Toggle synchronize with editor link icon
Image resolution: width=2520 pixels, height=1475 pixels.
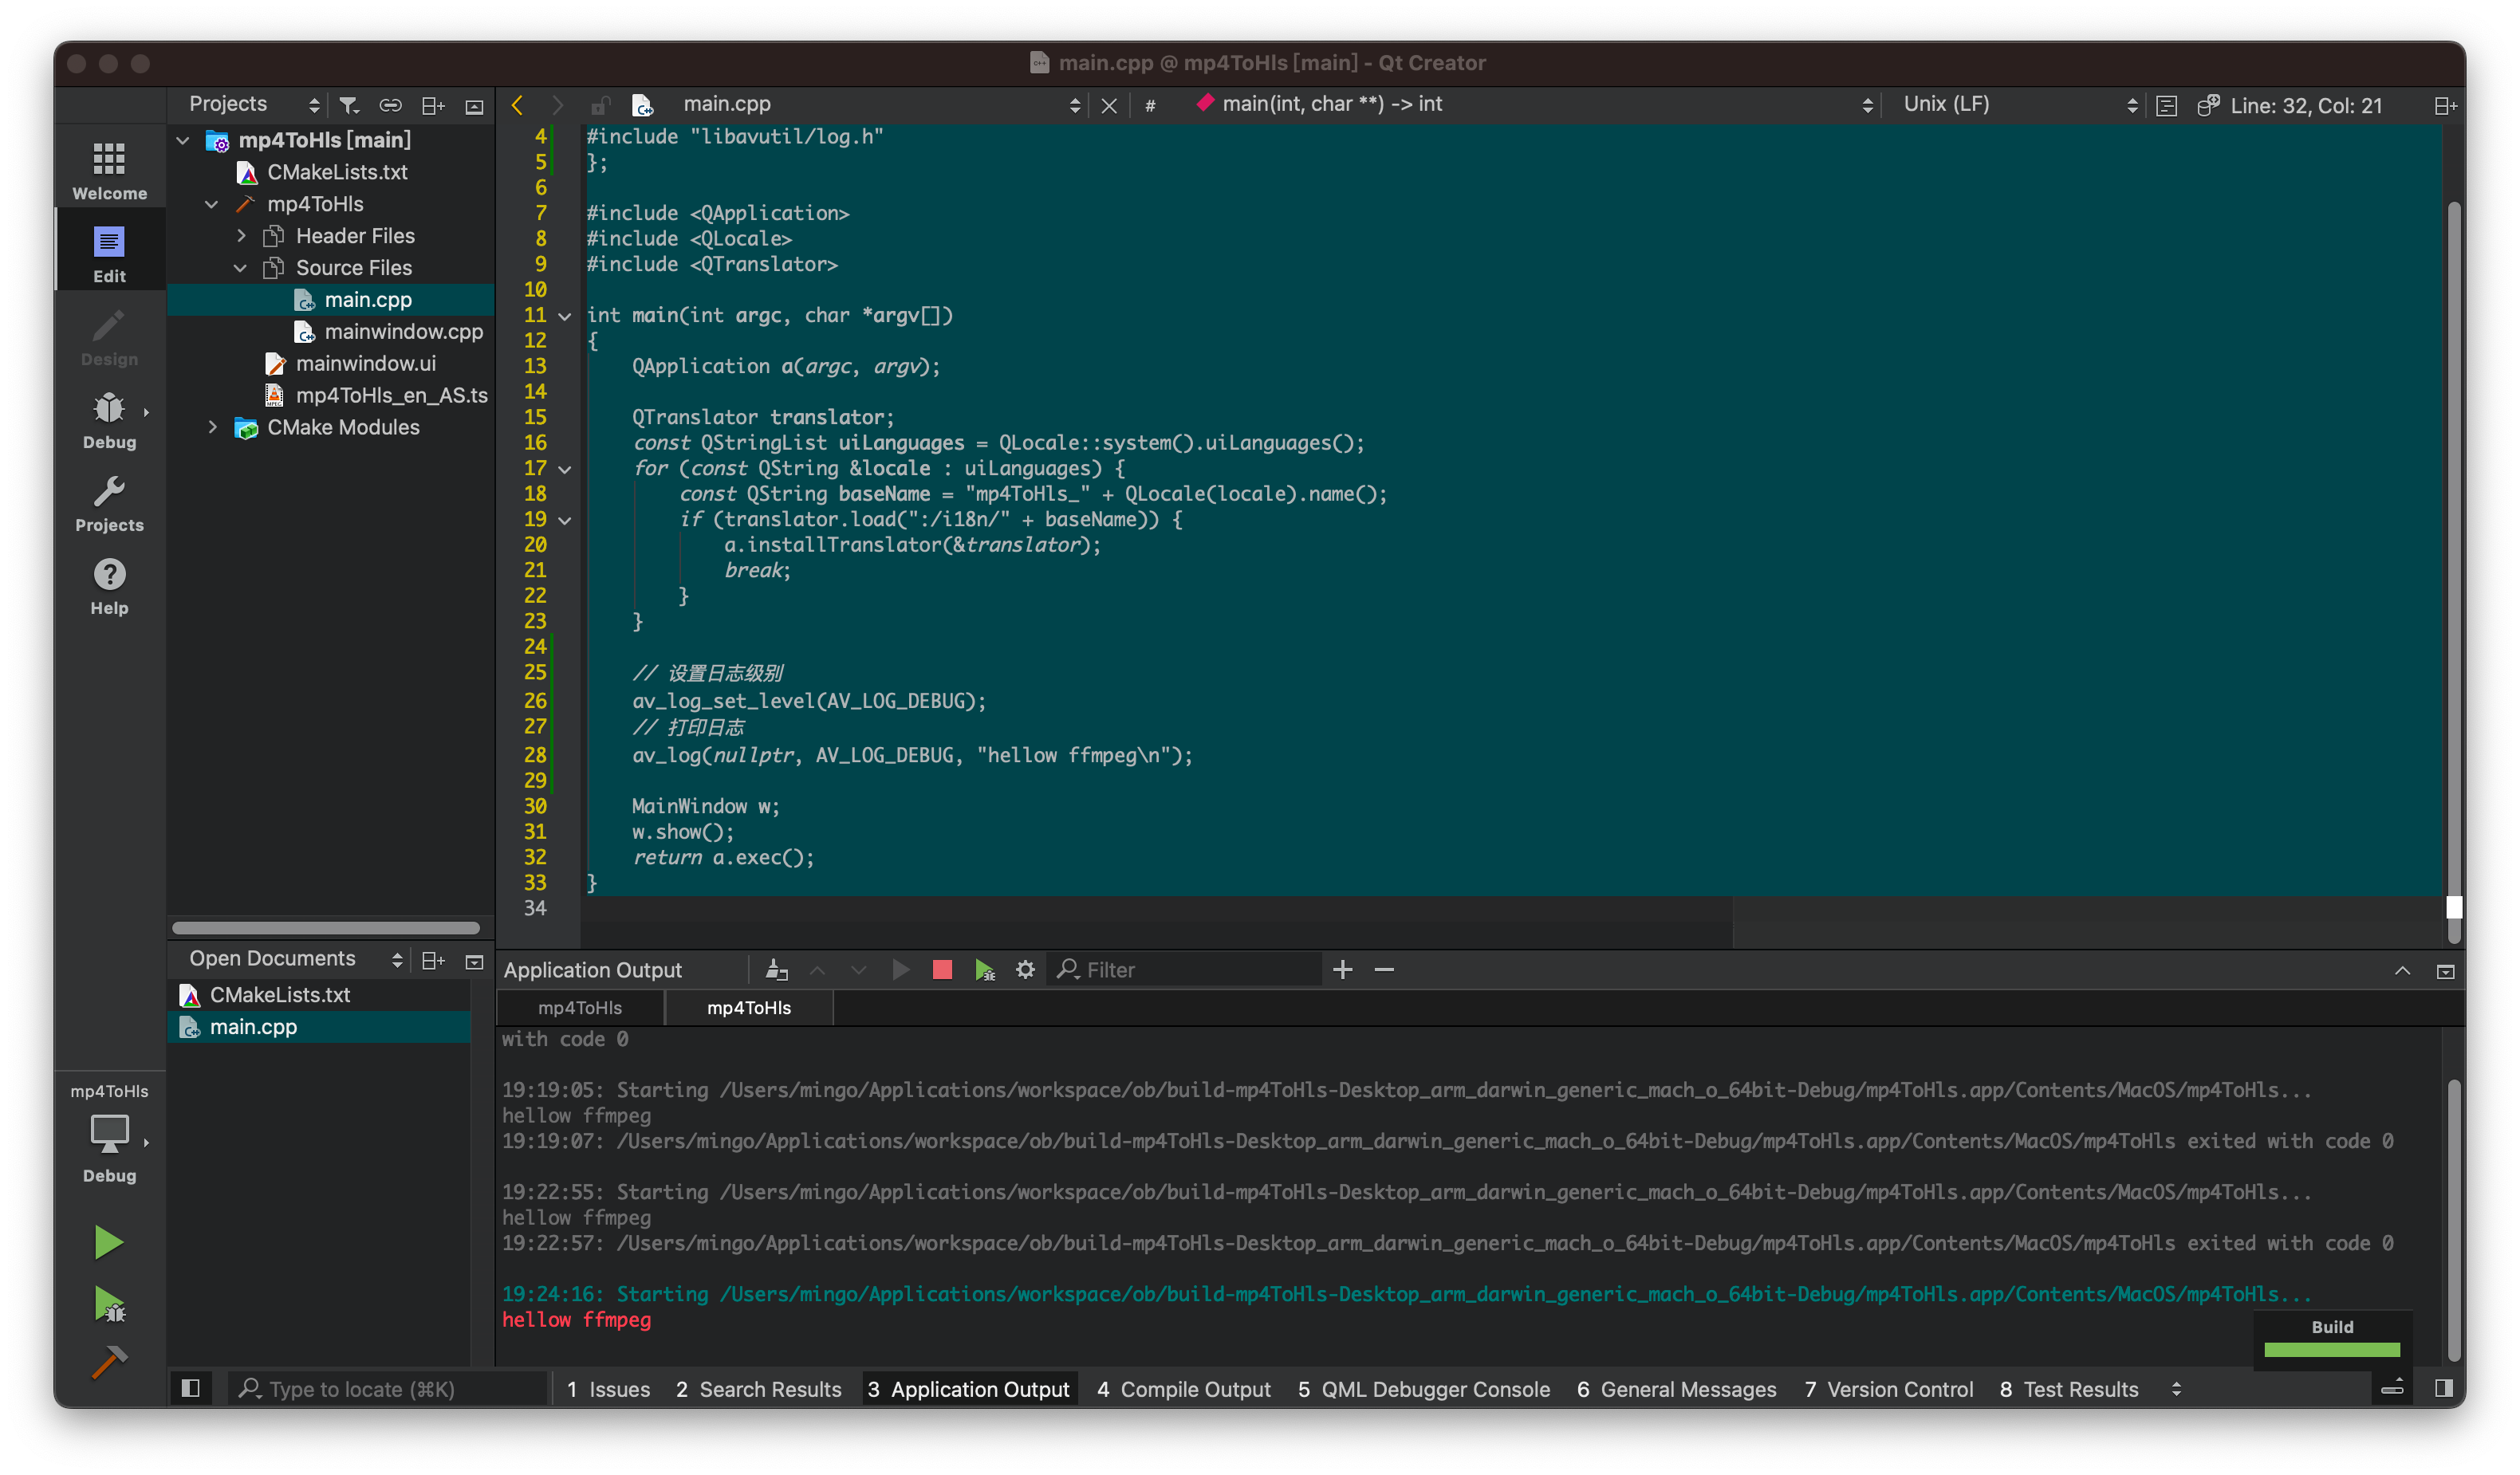[390, 105]
